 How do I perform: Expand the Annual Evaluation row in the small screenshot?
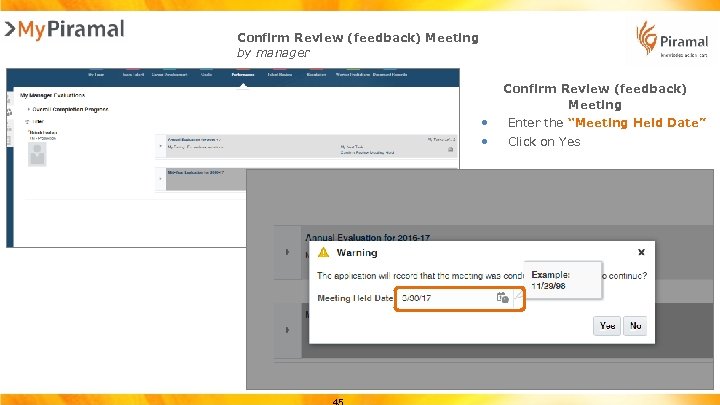[x=160, y=146]
